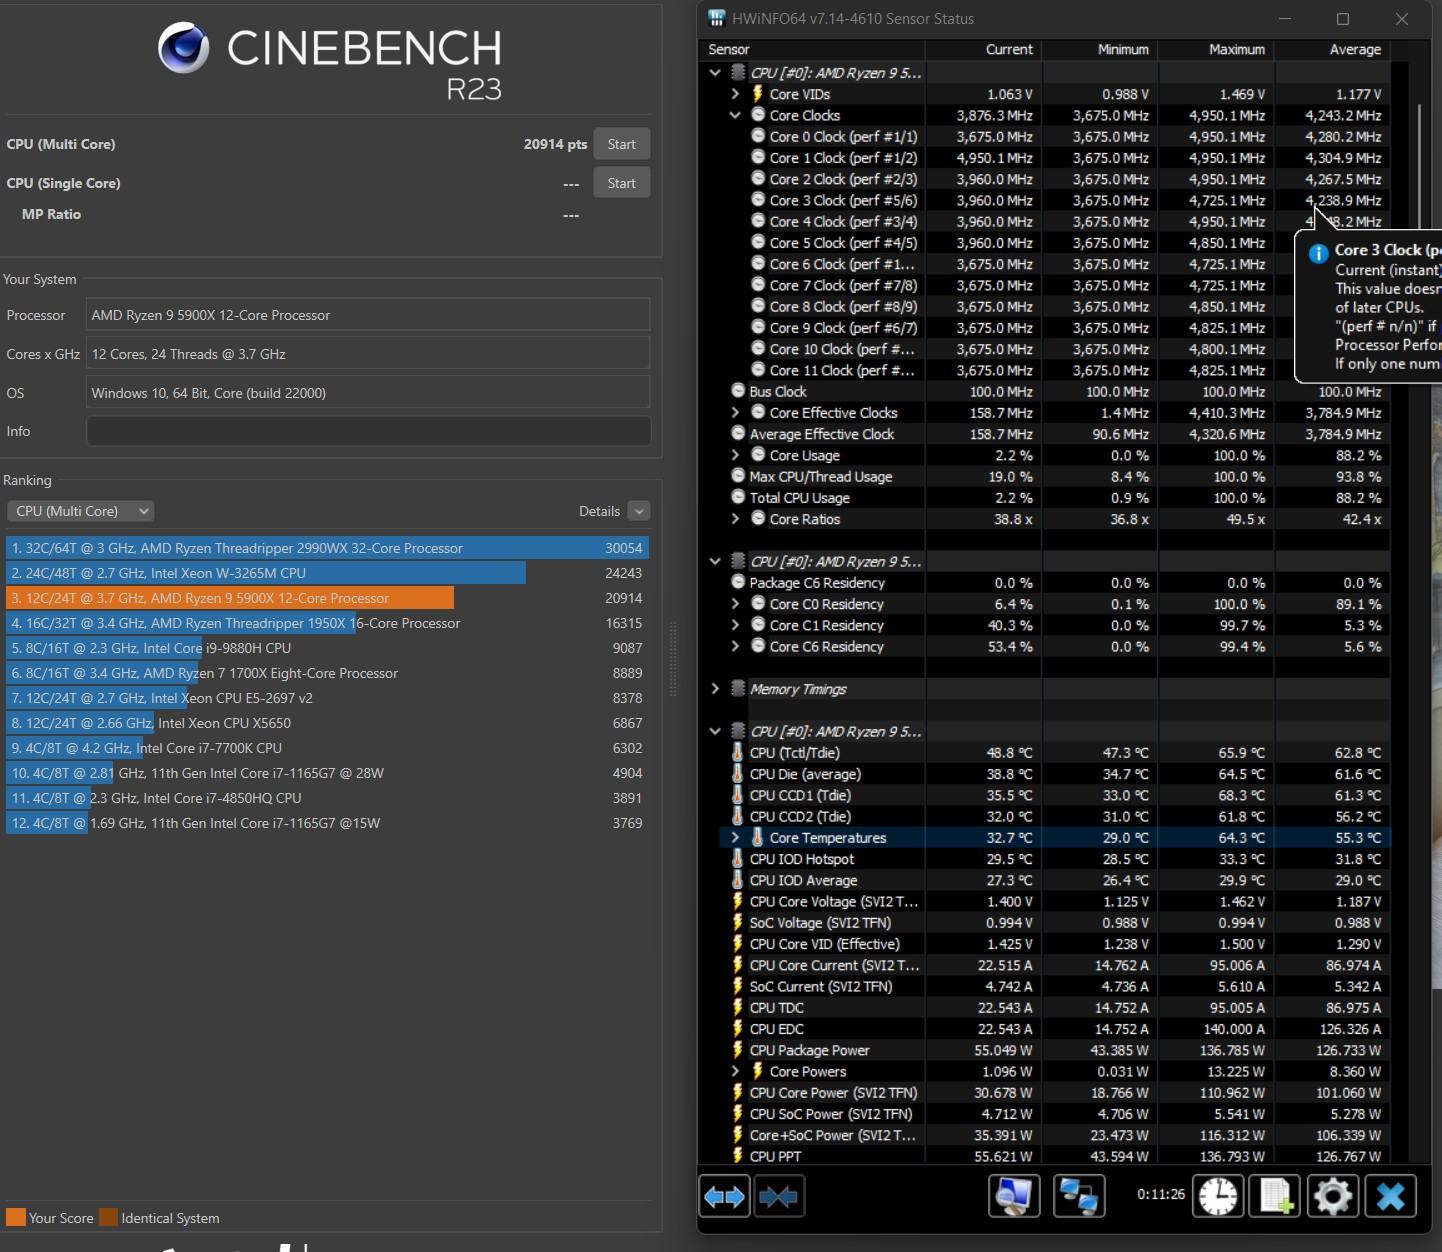
Task: Expand the Core Powers row
Action: [735, 1071]
